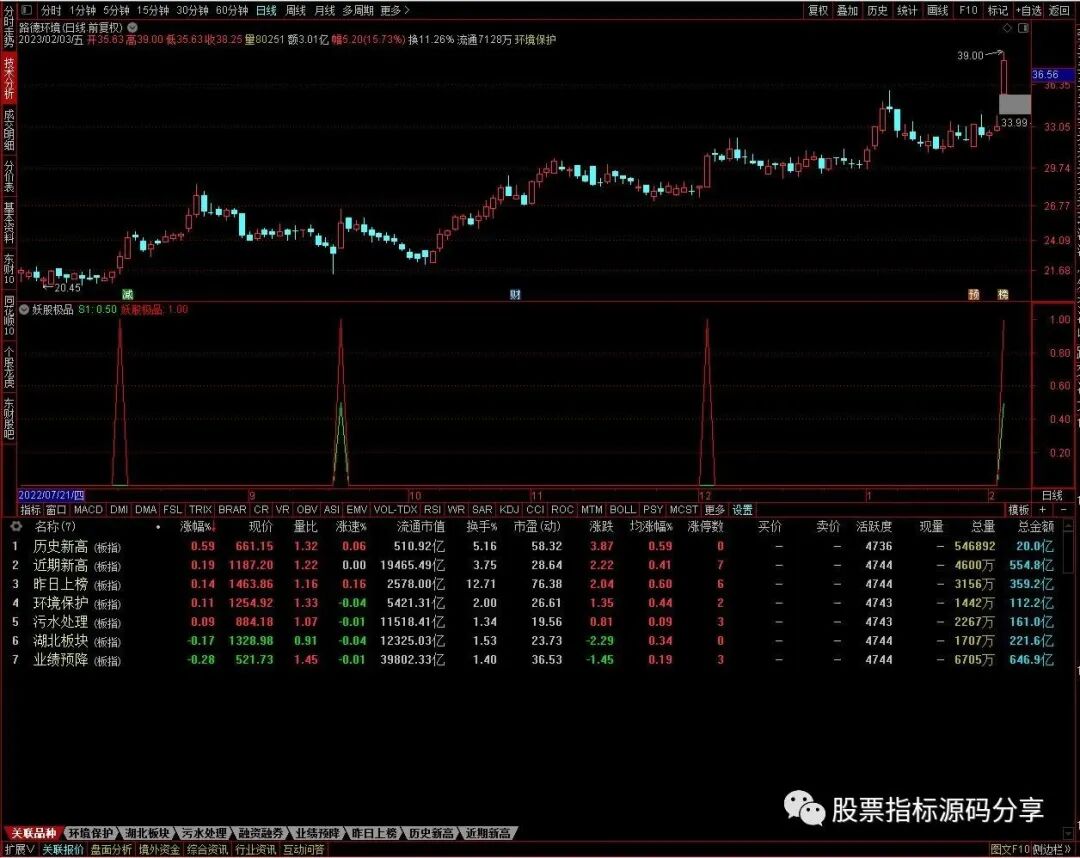Click the 榜 marker on the K-line chart
This screenshot has width=1080, height=858.
(1003, 294)
